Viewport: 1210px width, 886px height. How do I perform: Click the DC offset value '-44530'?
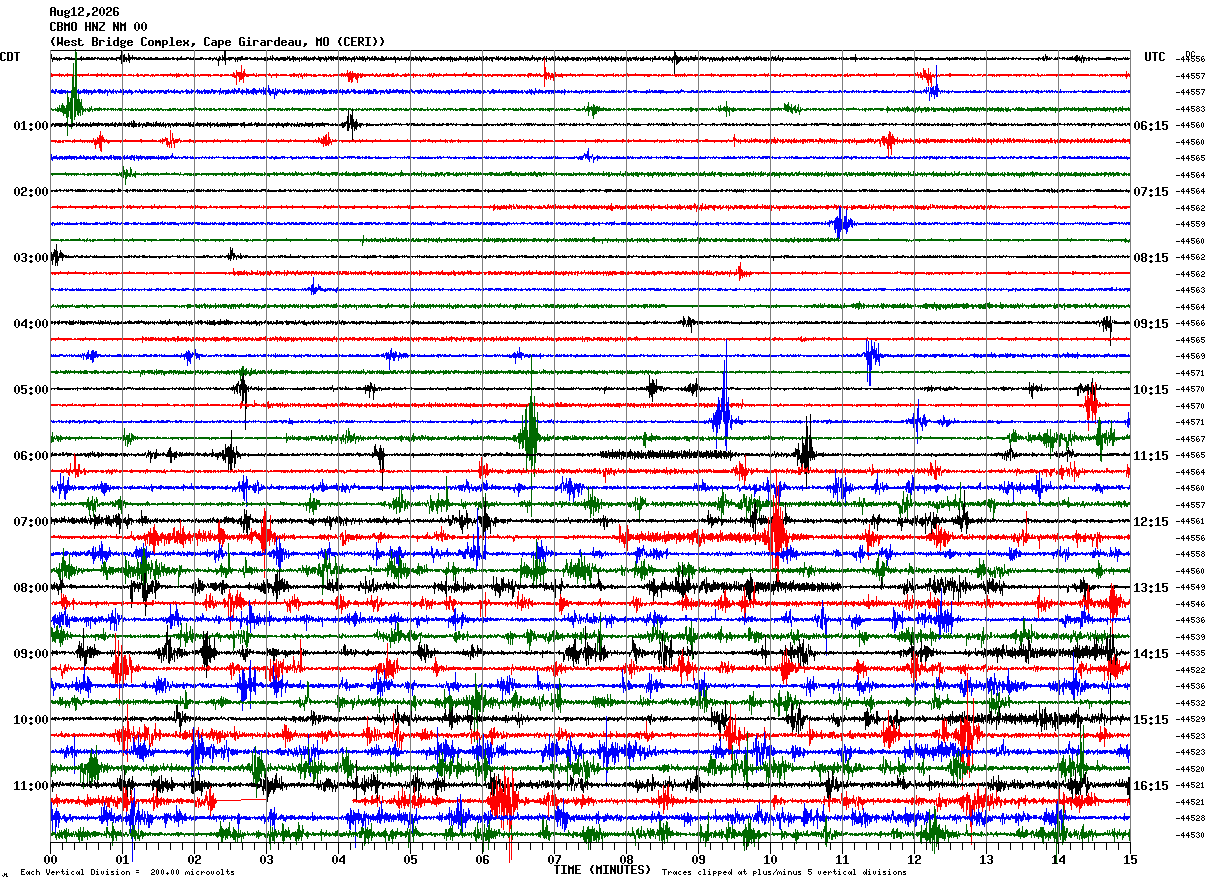(1190, 835)
